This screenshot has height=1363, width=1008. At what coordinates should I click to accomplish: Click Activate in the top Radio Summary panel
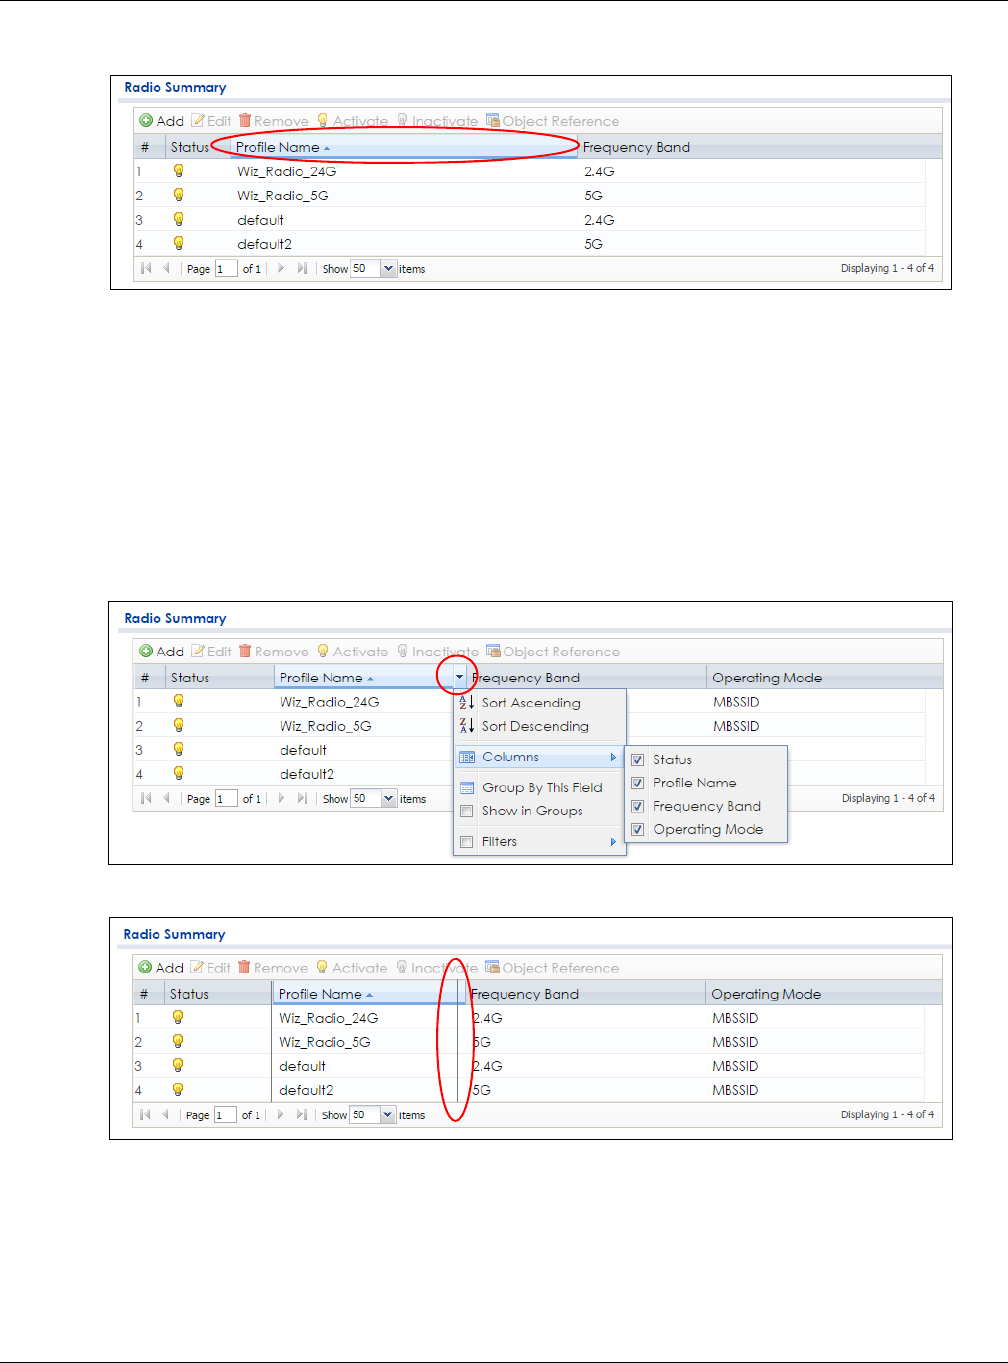pyautogui.click(x=352, y=121)
